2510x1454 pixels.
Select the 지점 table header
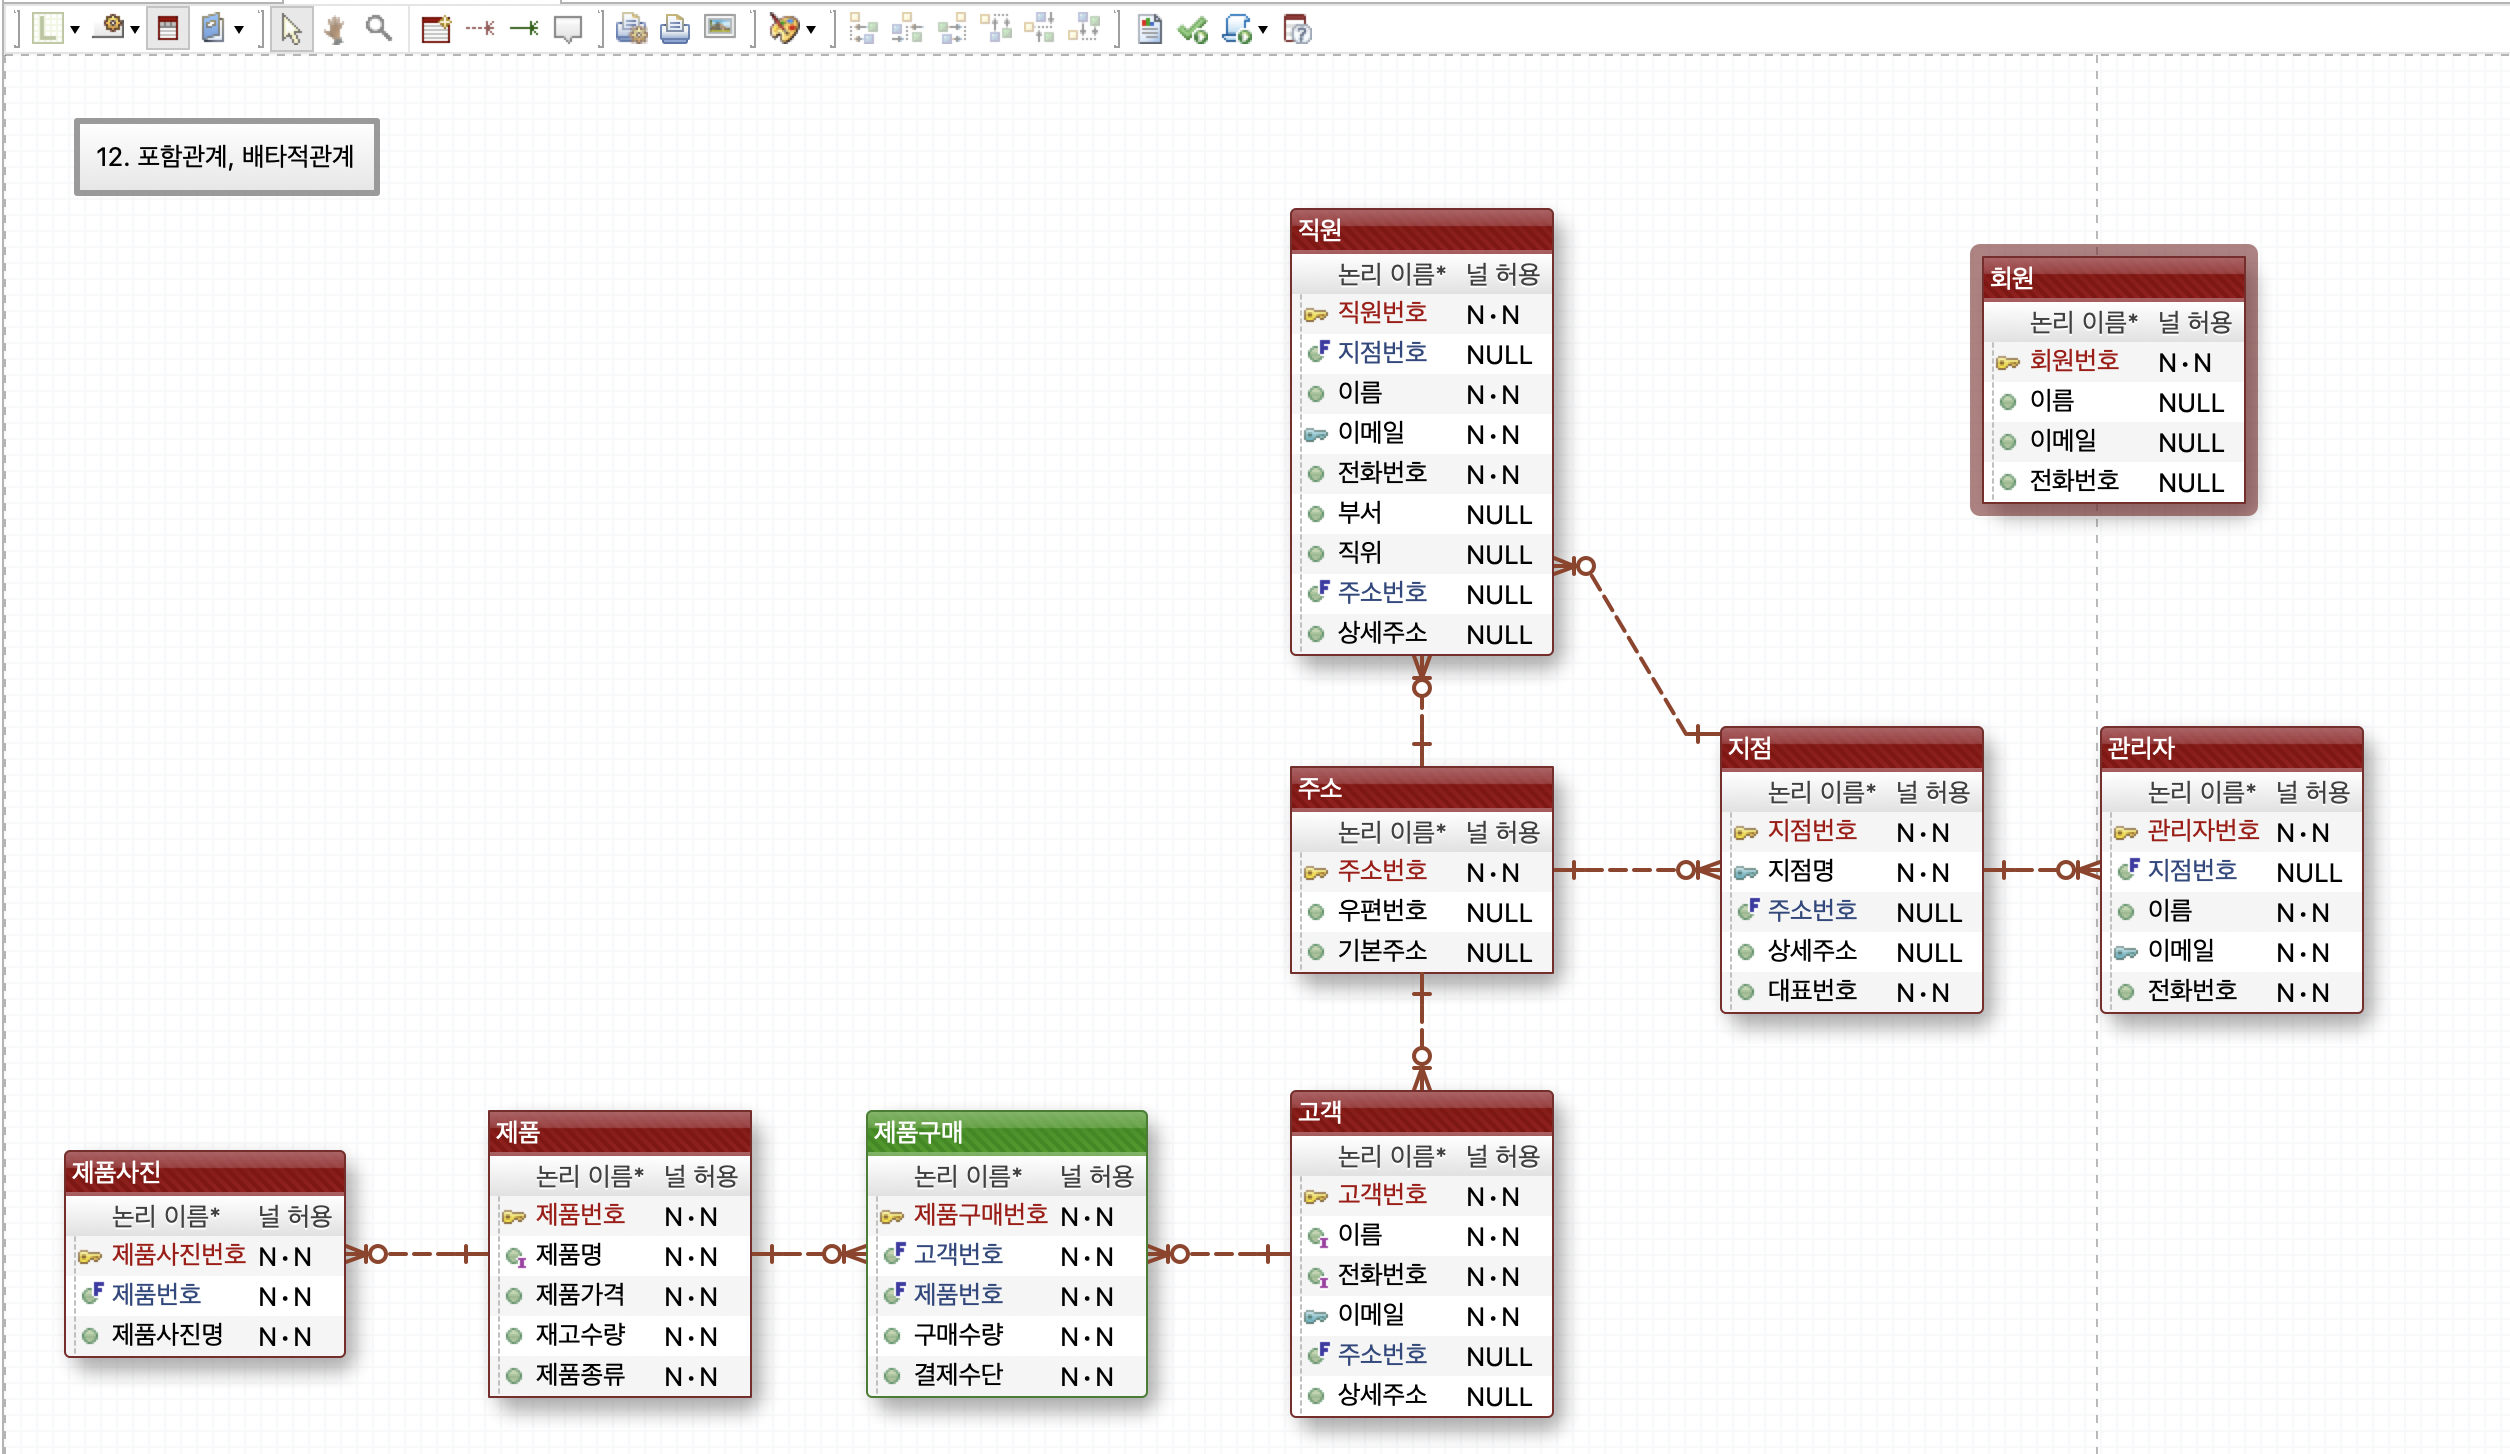[x=1851, y=748]
